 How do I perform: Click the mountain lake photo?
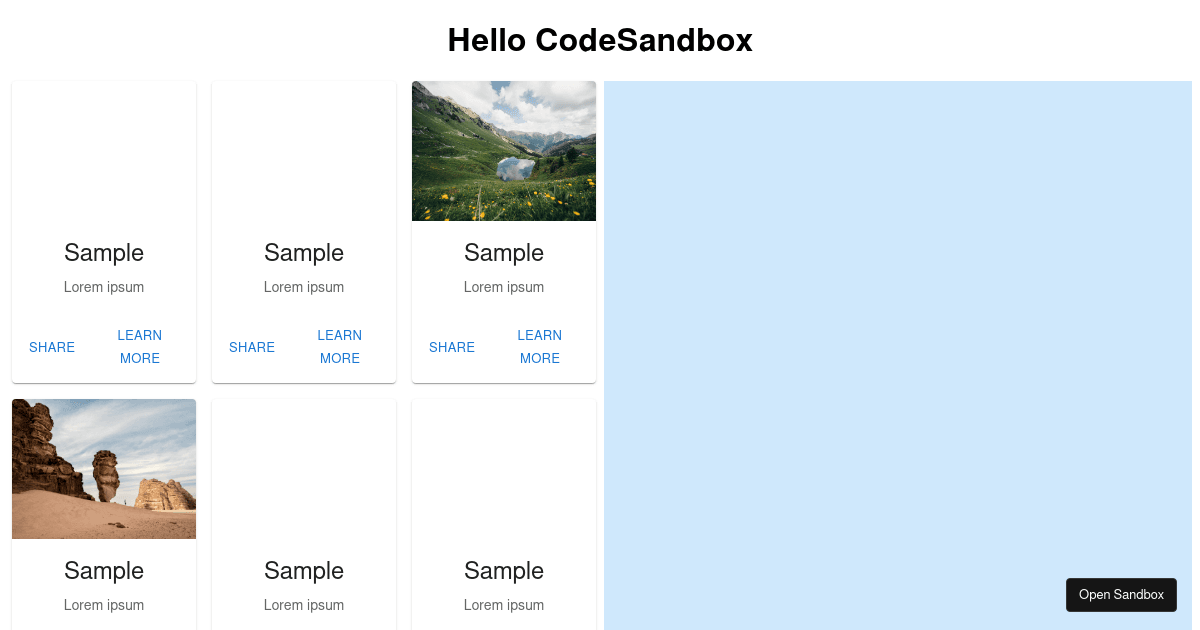(x=504, y=150)
